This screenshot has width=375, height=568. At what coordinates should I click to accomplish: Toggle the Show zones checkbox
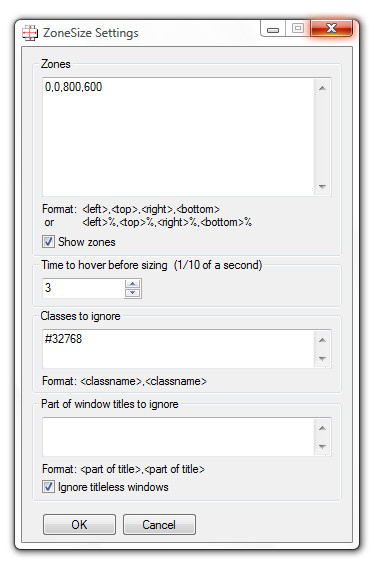(48, 242)
